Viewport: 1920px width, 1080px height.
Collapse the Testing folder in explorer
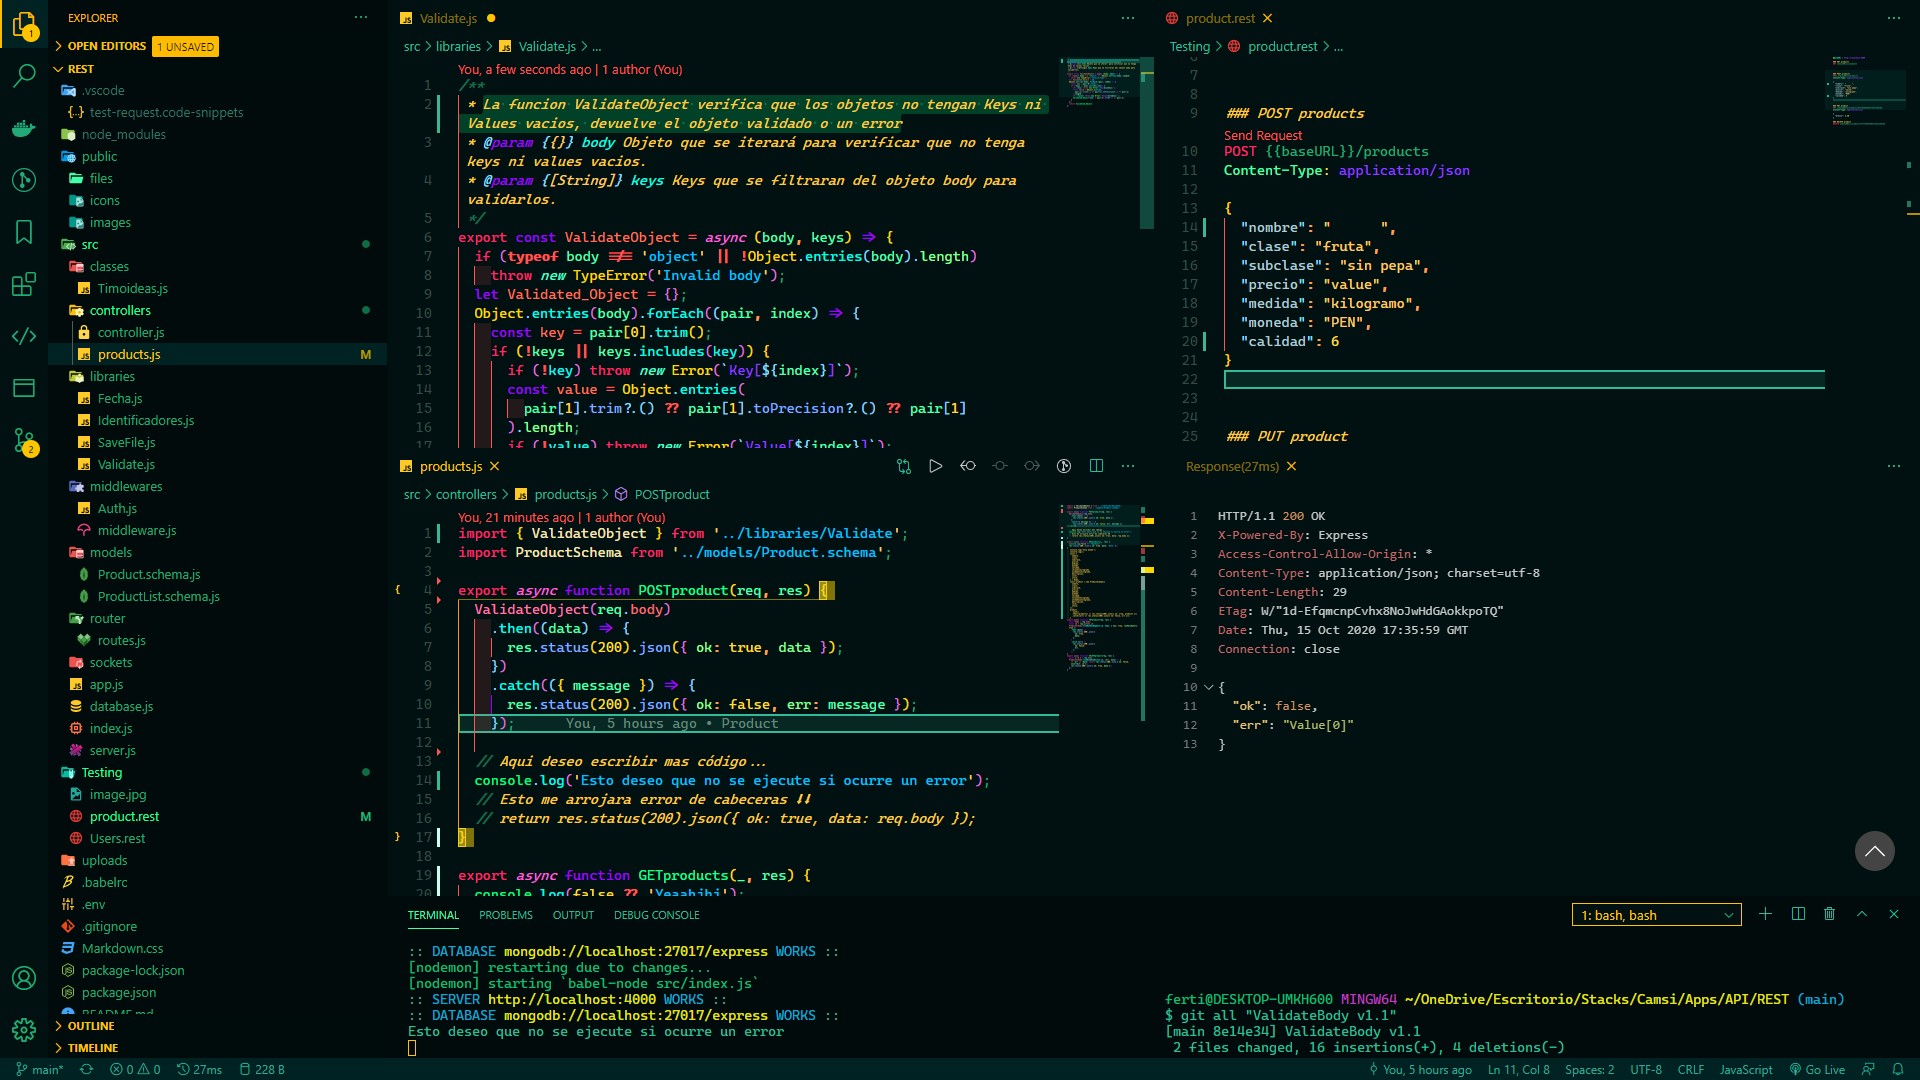point(101,772)
